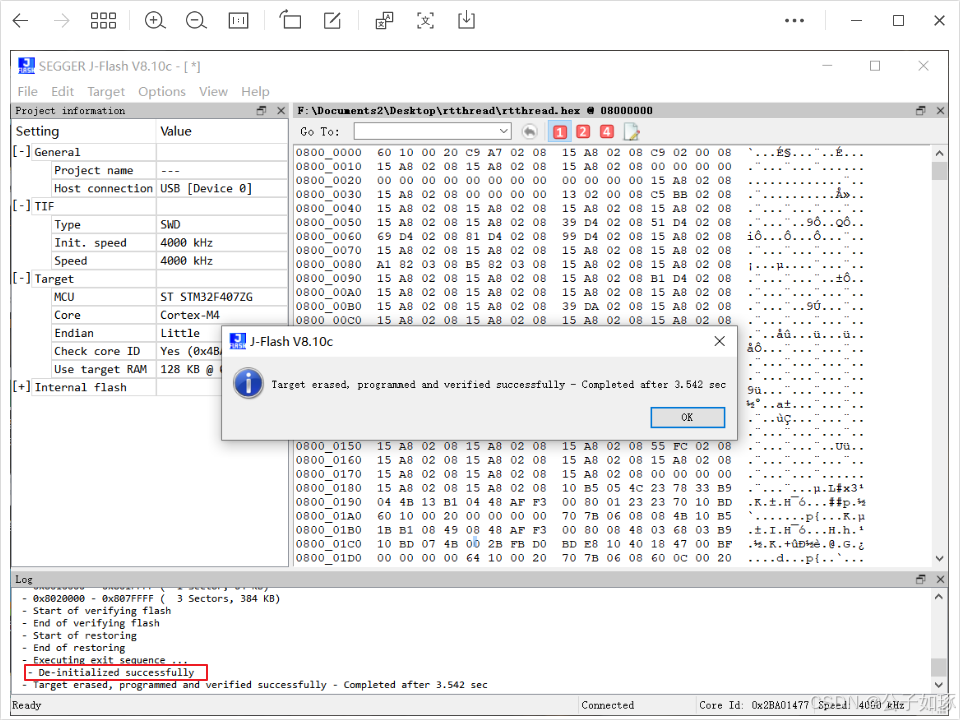Click inside the Go To input field
This screenshot has height=720, width=960.
(425, 131)
